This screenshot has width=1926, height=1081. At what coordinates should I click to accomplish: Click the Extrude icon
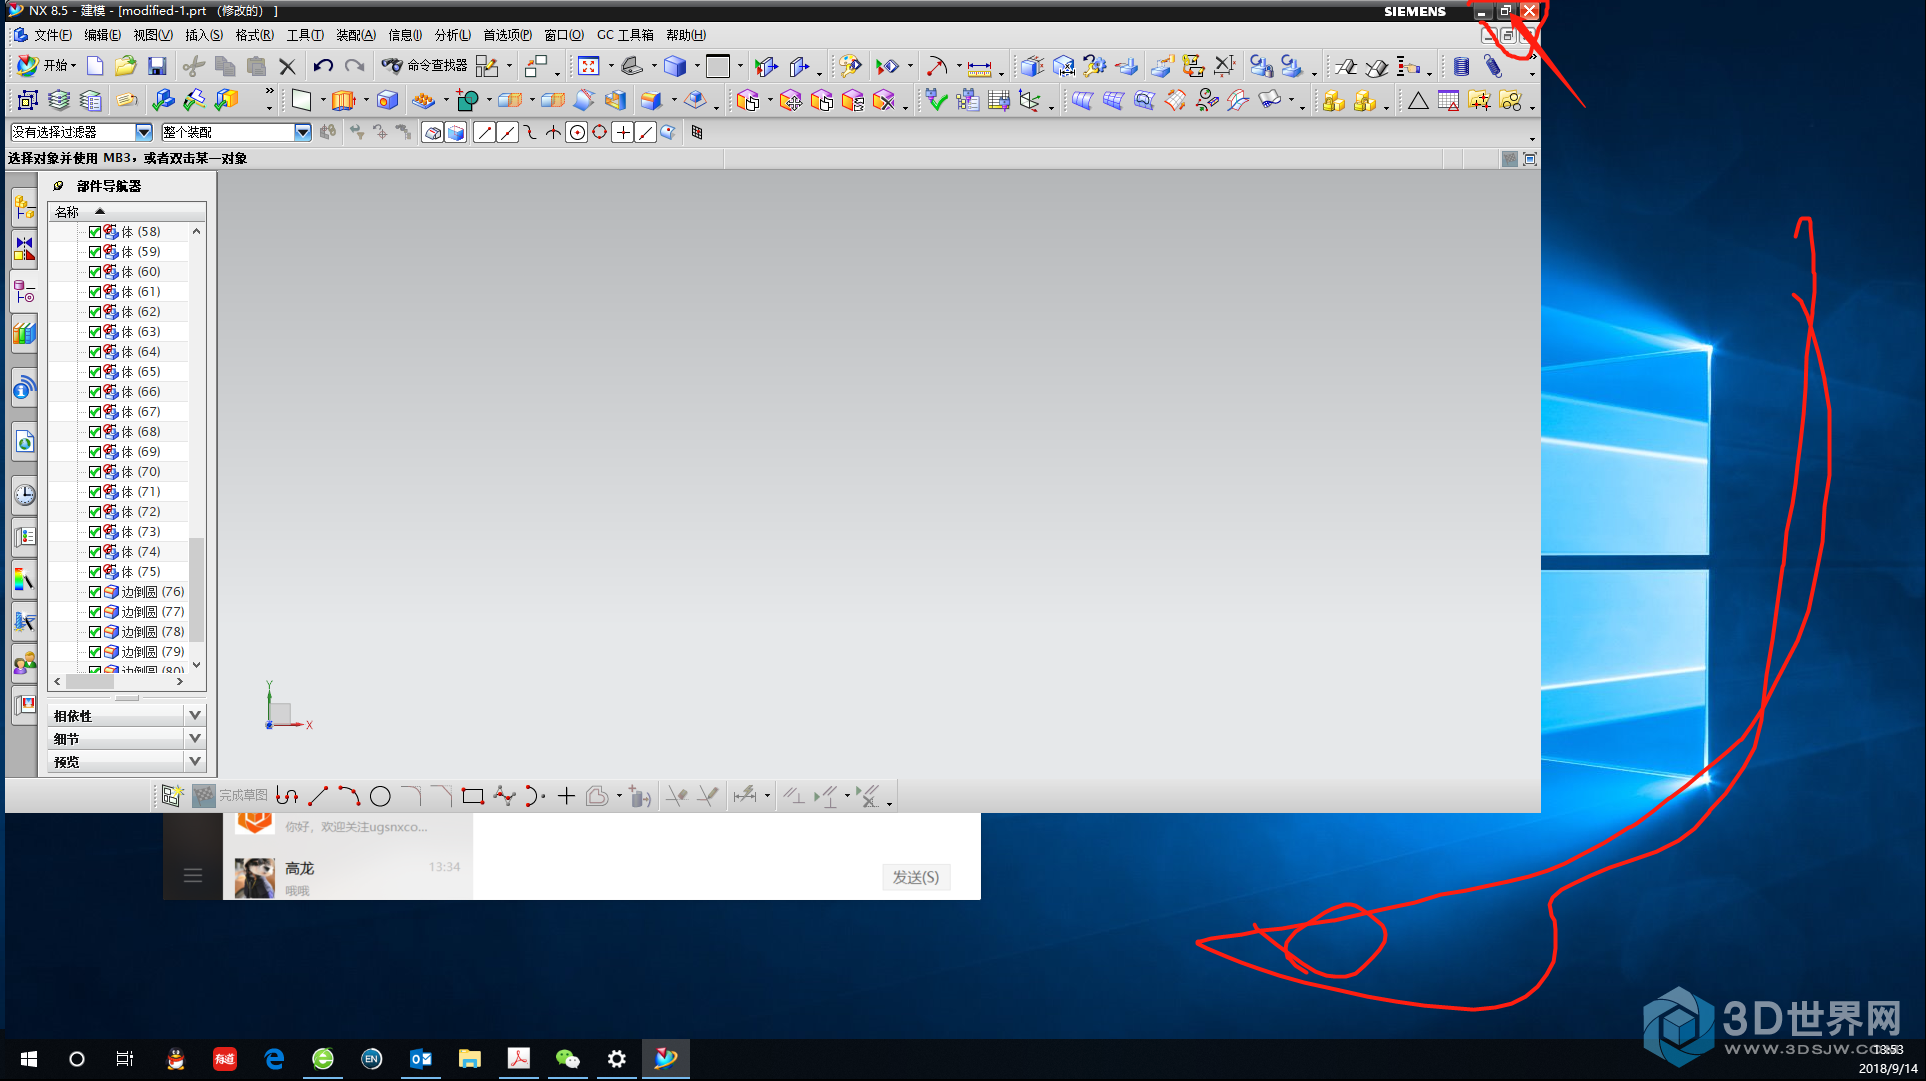(x=343, y=100)
